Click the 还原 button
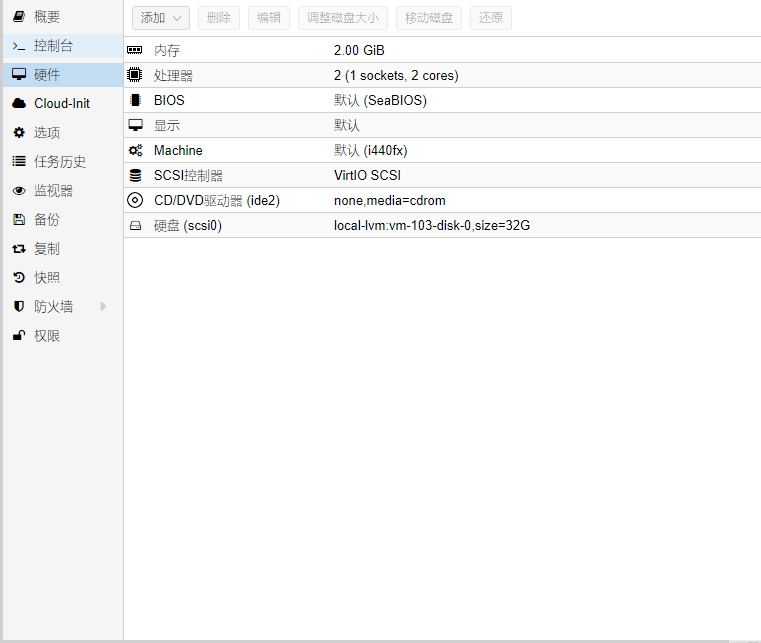Viewport: 761px width, 643px height. tap(491, 18)
